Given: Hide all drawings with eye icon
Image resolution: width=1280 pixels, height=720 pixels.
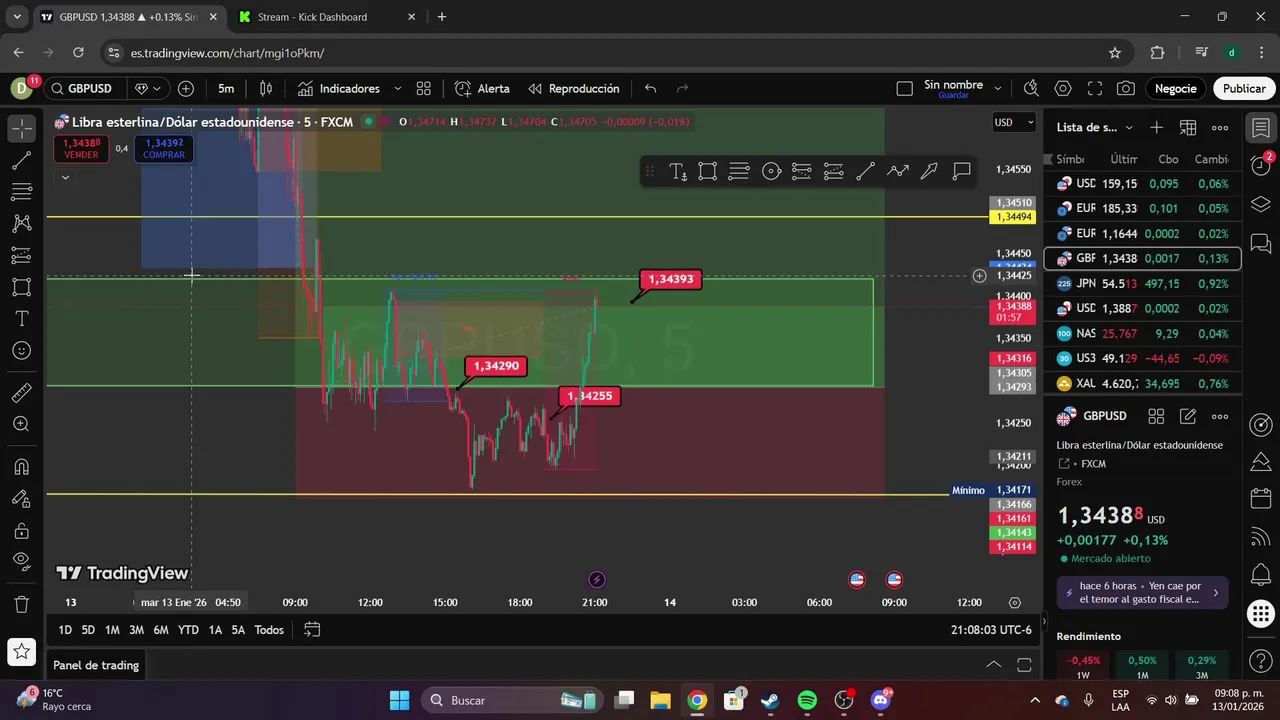Looking at the screenshot, I should pos(21,561).
